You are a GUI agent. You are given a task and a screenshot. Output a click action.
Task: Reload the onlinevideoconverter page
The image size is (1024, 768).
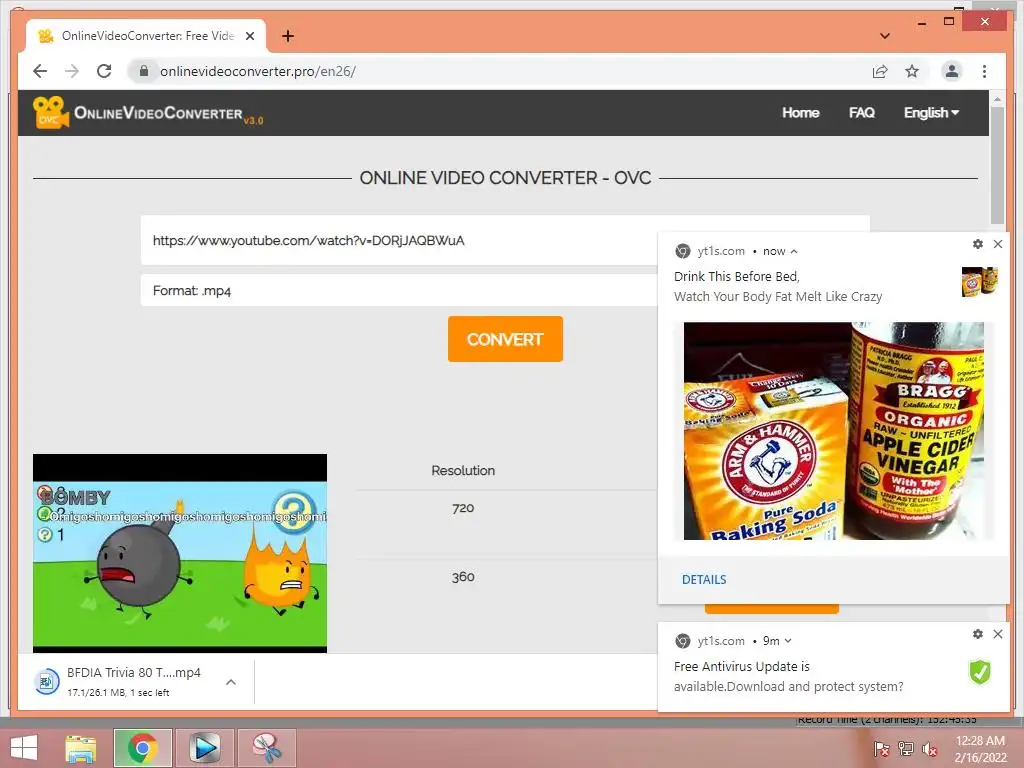click(x=104, y=71)
